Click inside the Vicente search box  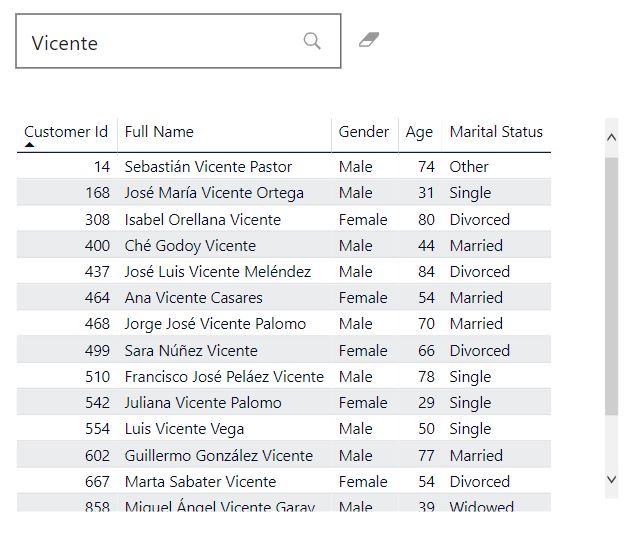(160, 42)
